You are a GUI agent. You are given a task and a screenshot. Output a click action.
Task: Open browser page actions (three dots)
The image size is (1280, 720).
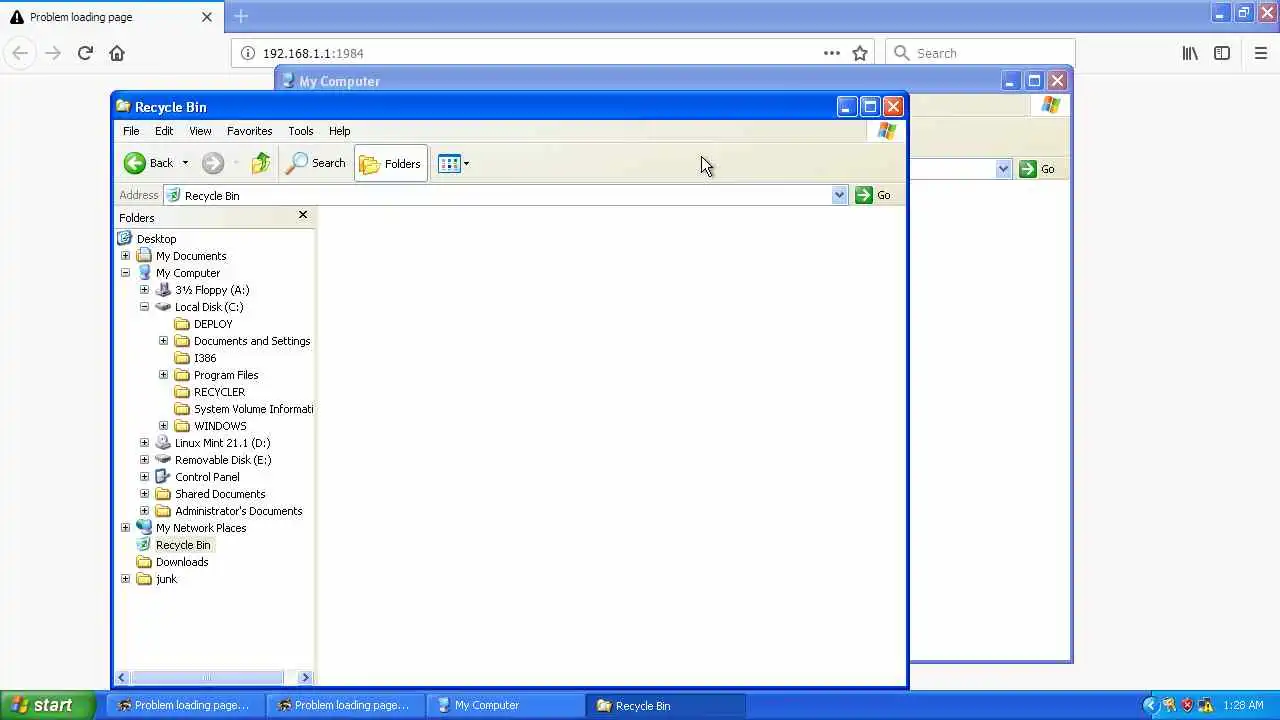(832, 53)
